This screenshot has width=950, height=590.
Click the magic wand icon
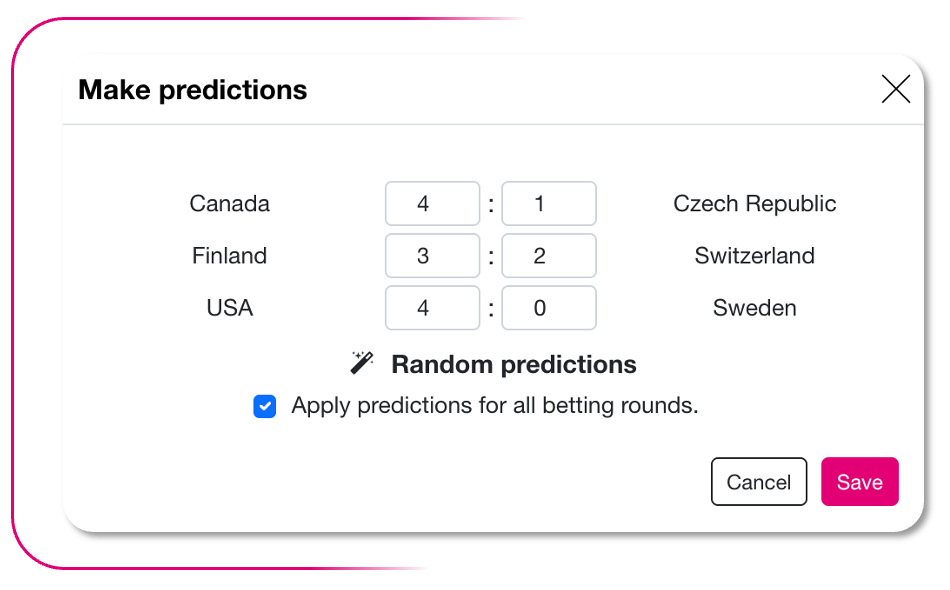point(362,363)
